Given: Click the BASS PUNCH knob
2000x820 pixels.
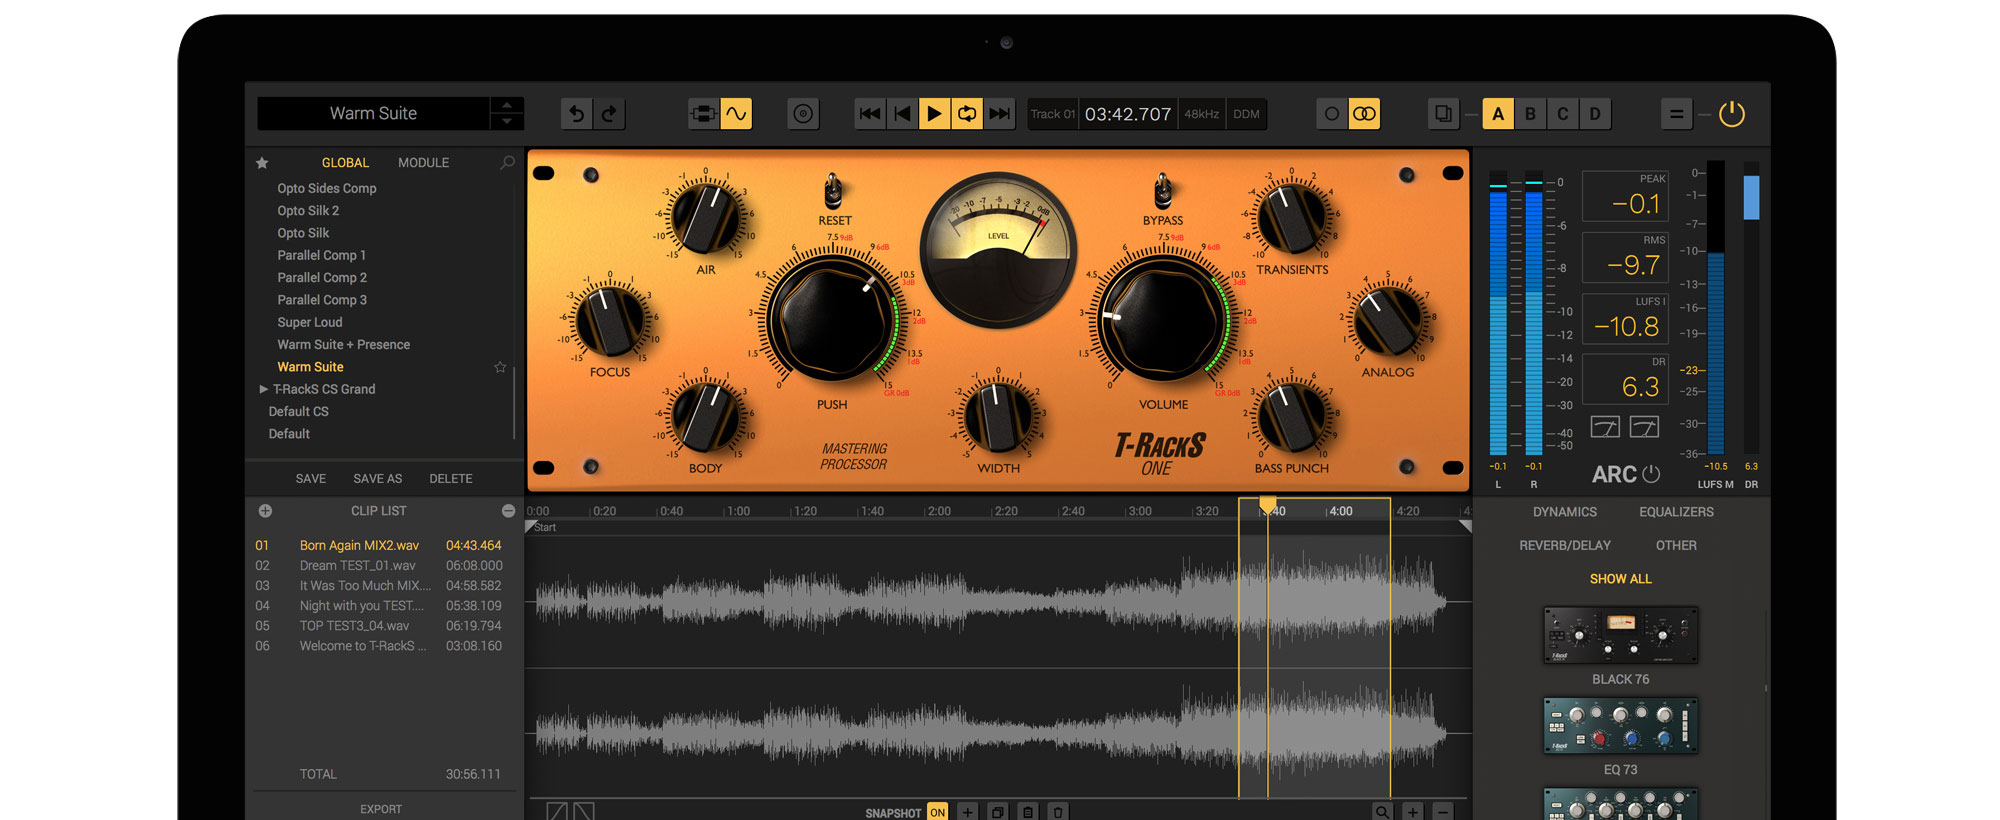Looking at the screenshot, I should (1291, 417).
